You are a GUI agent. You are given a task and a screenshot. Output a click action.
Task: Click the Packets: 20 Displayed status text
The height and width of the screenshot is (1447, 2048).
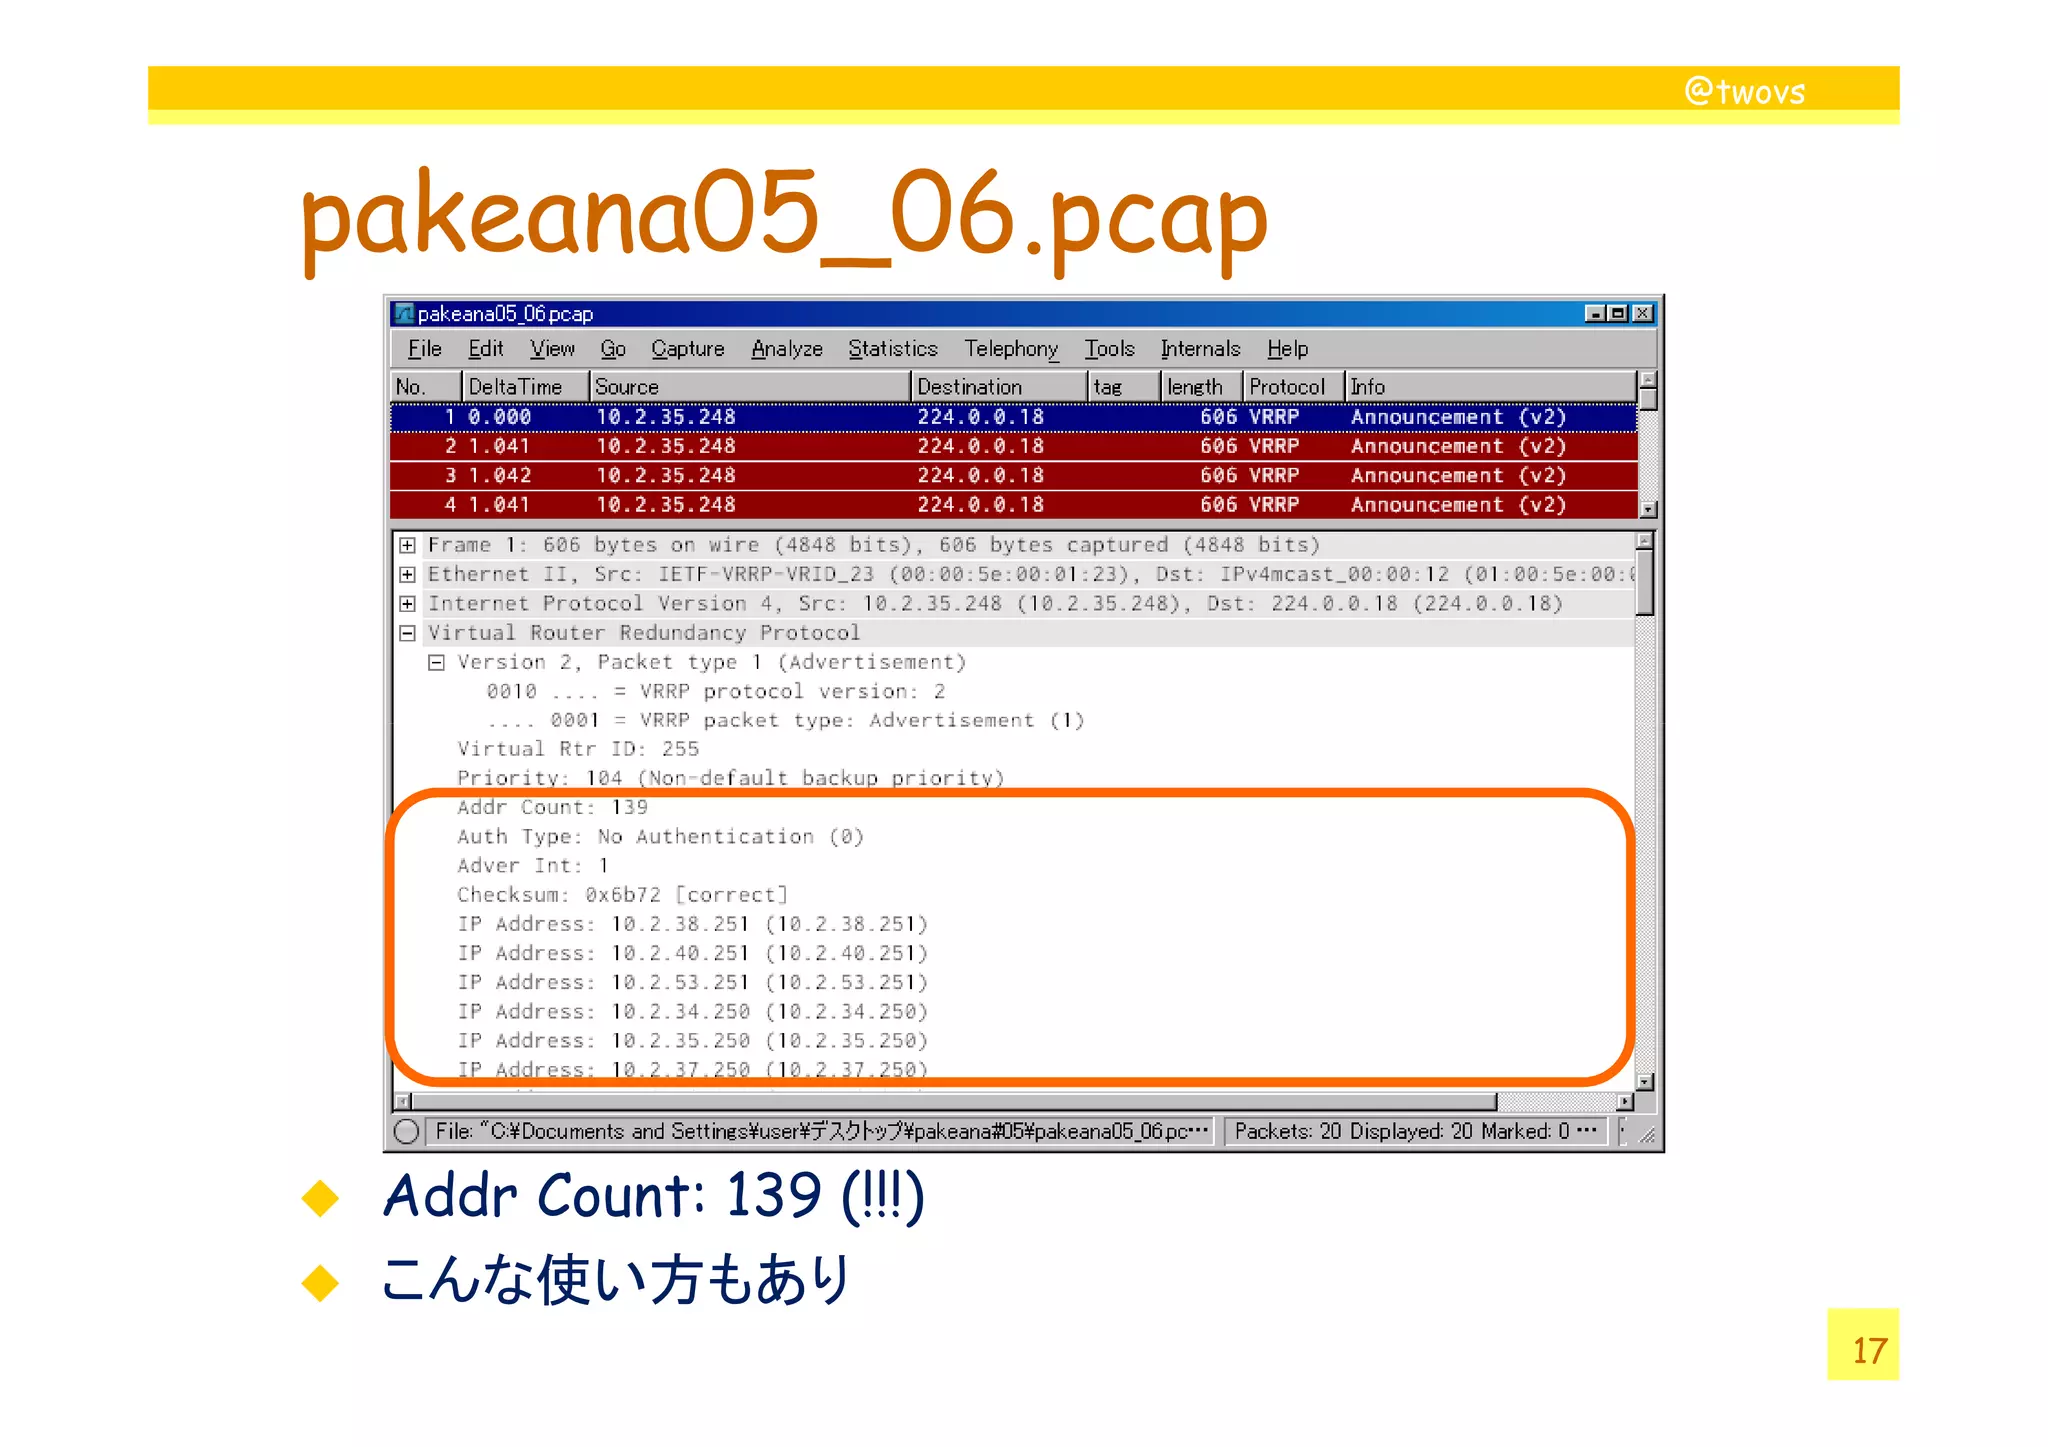coord(1415,1131)
